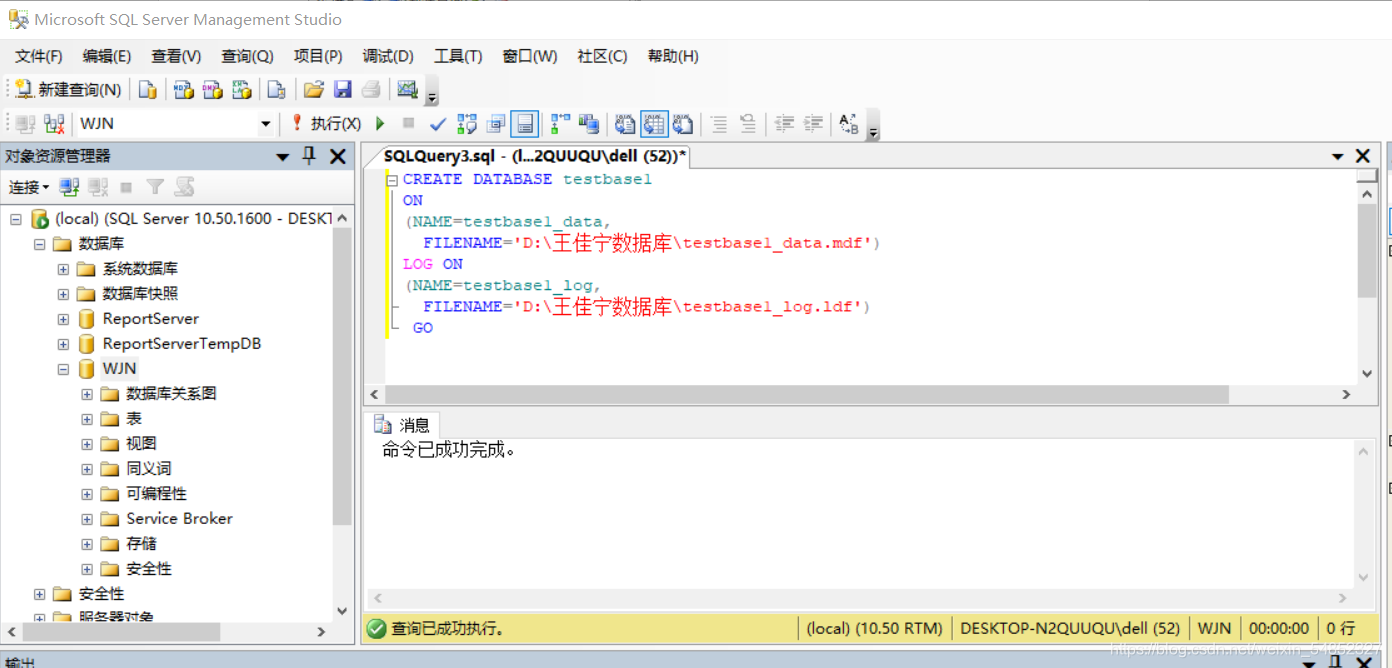Click the Cancel Executing Query stop icon
Image resolution: width=1392 pixels, height=668 pixels.
coord(408,124)
